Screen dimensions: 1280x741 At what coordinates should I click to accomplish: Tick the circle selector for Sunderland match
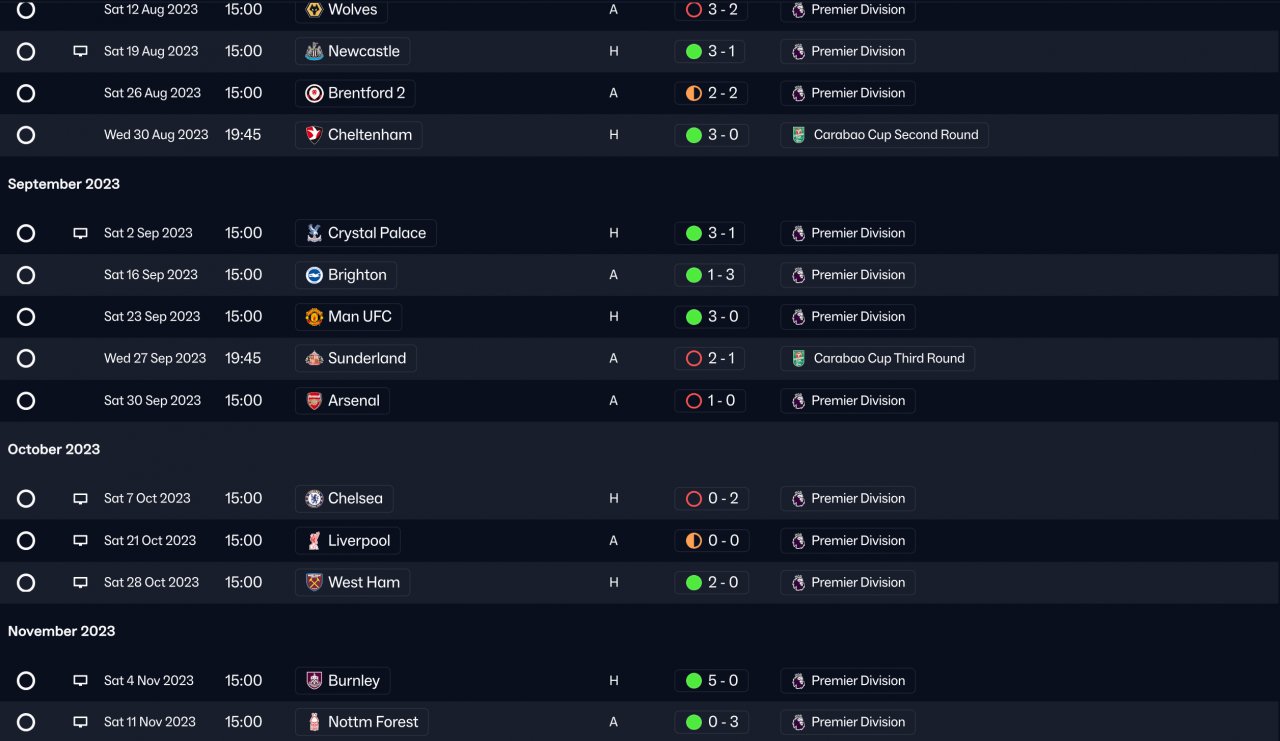click(26, 359)
